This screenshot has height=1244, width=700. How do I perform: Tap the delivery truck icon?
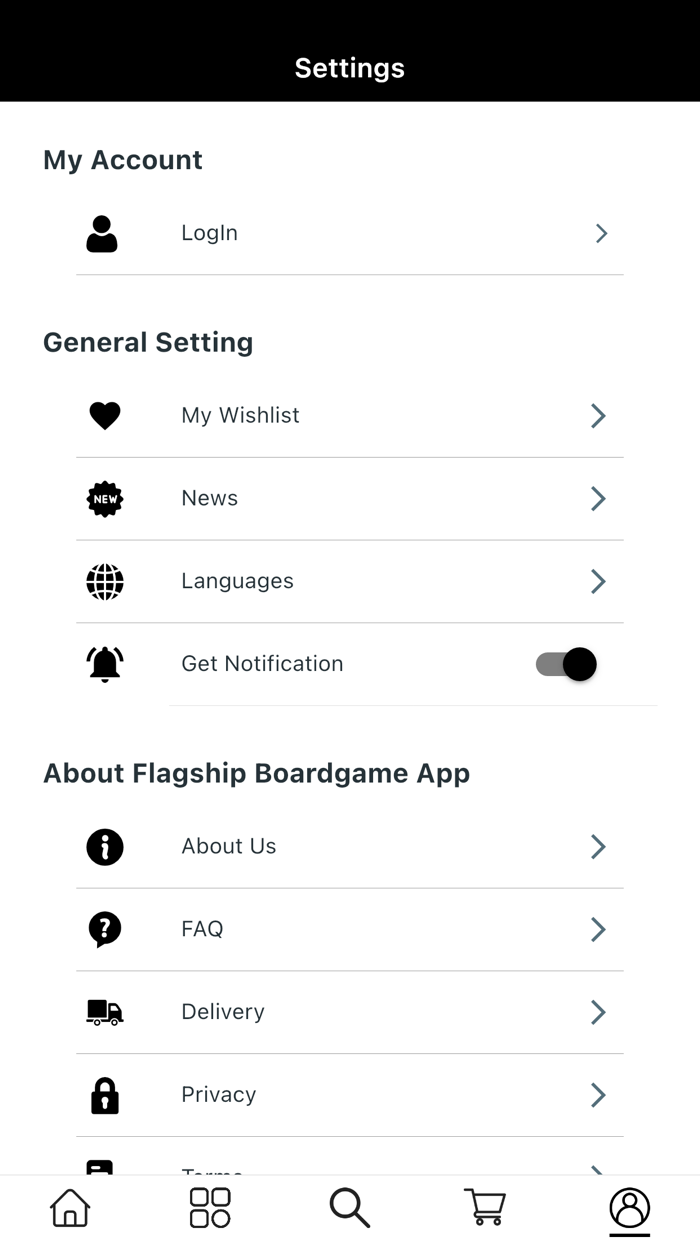(104, 1012)
